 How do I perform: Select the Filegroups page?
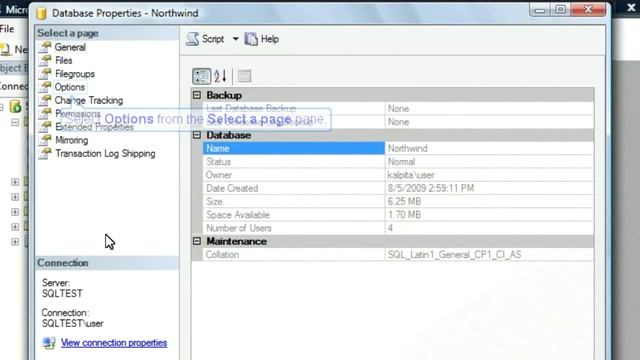[x=75, y=74]
